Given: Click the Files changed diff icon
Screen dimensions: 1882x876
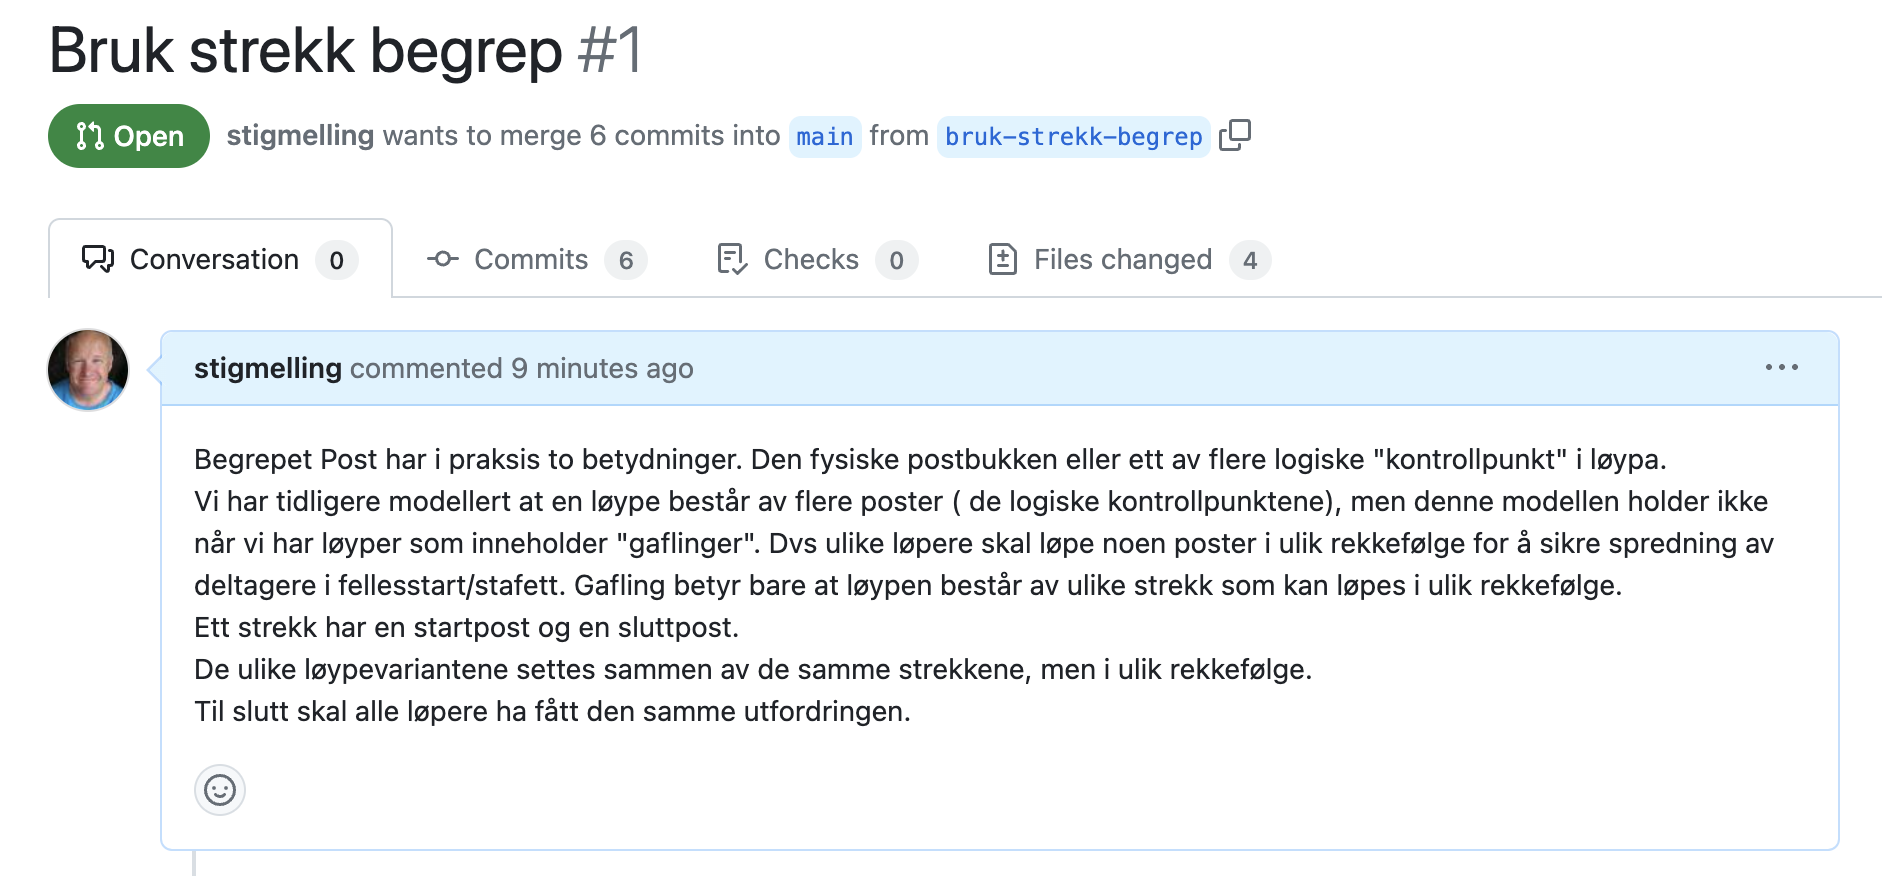Looking at the screenshot, I should click(x=1002, y=259).
